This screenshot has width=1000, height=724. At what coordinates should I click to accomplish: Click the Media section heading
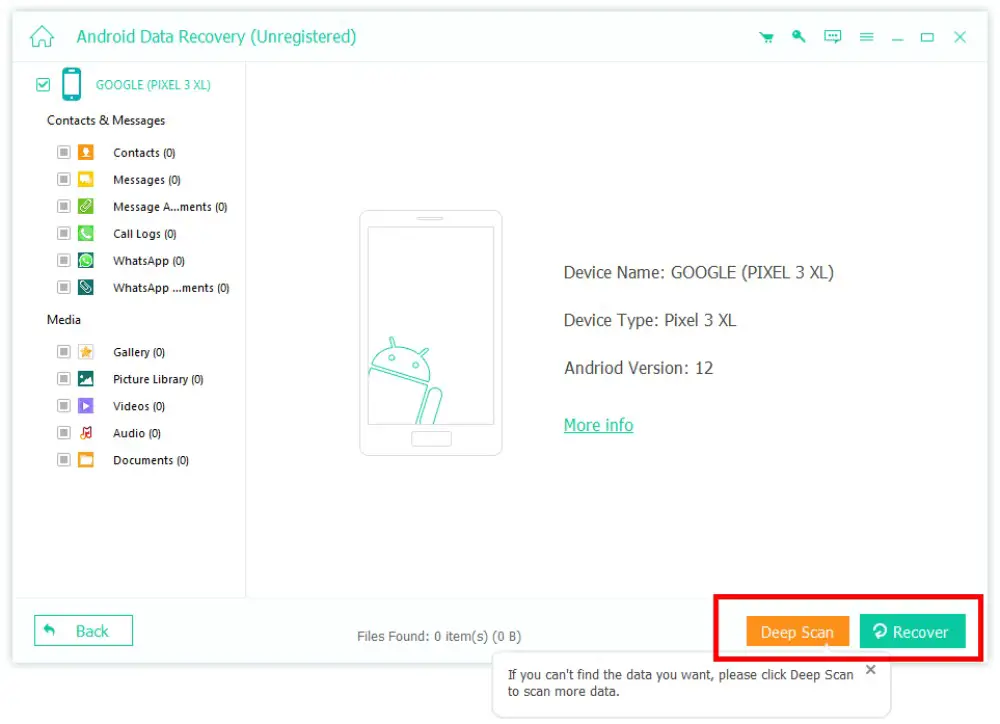64,320
